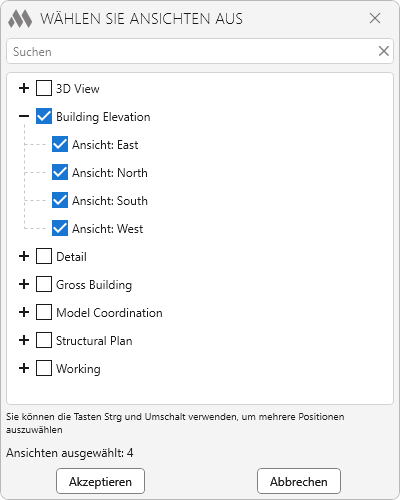This screenshot has height=500, width=400.
Task: Expand the Gross Building node
Action: pos(24,284)
